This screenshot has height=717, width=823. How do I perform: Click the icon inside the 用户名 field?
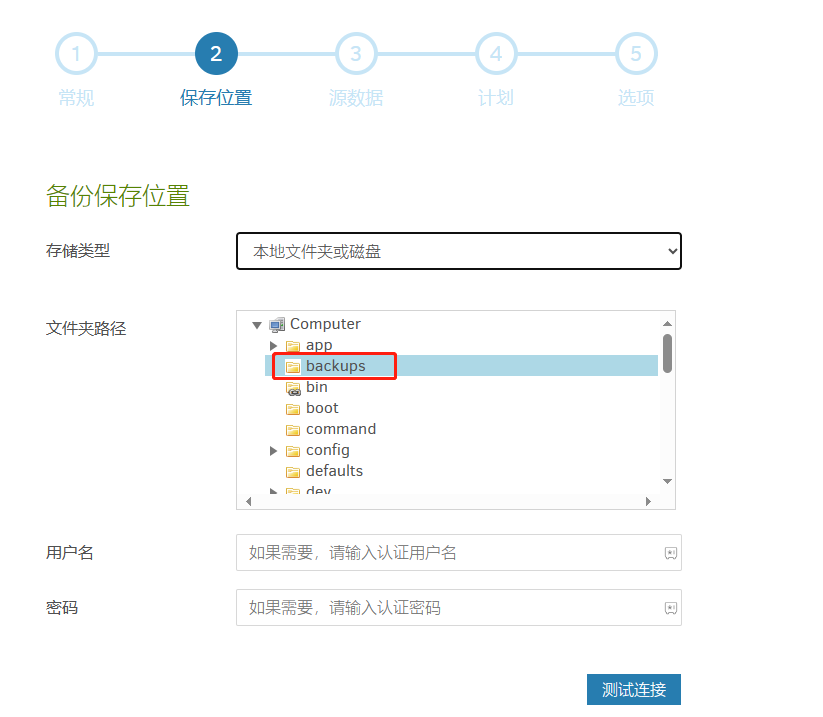(x=671, y=553)
